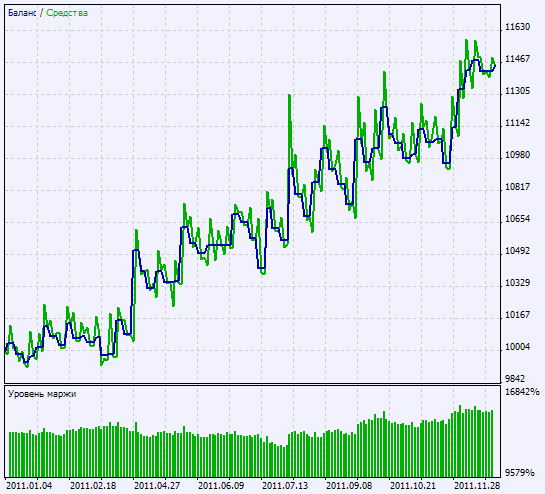Click the 11630 price axis label

pyautogui.click(x=517, y=27)
